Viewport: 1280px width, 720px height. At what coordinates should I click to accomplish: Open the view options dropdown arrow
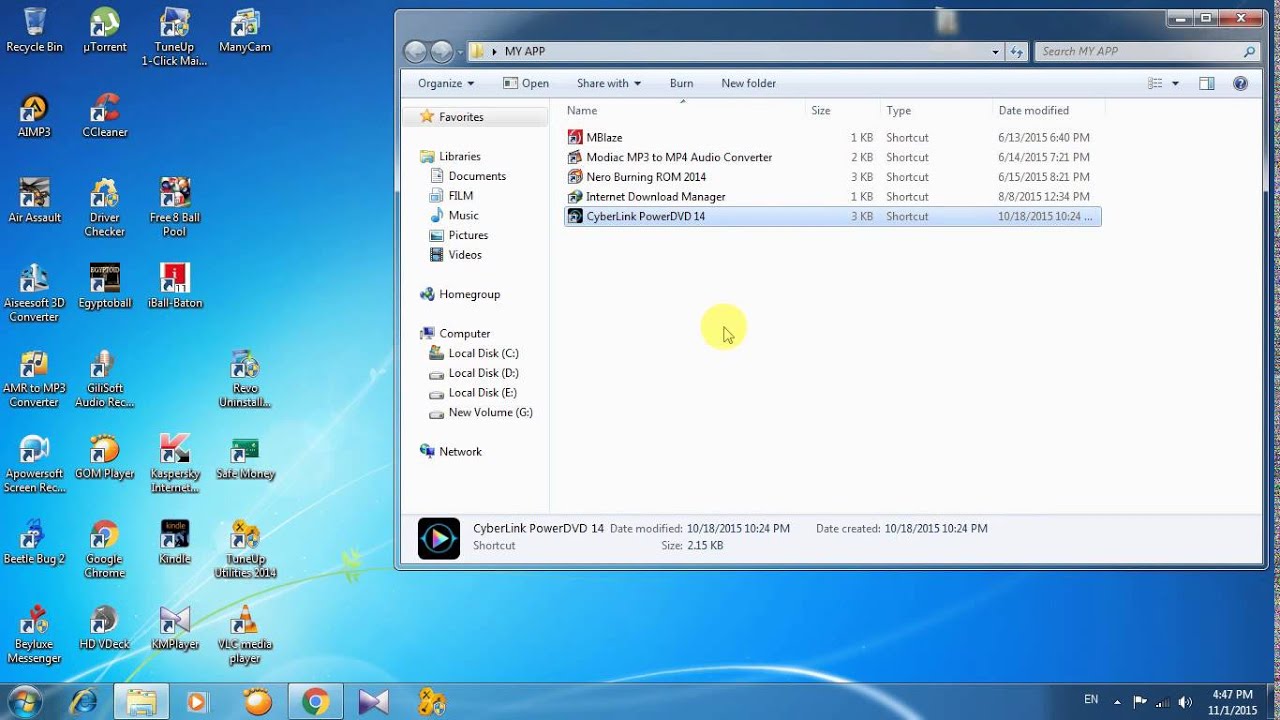click(1175, 83)
